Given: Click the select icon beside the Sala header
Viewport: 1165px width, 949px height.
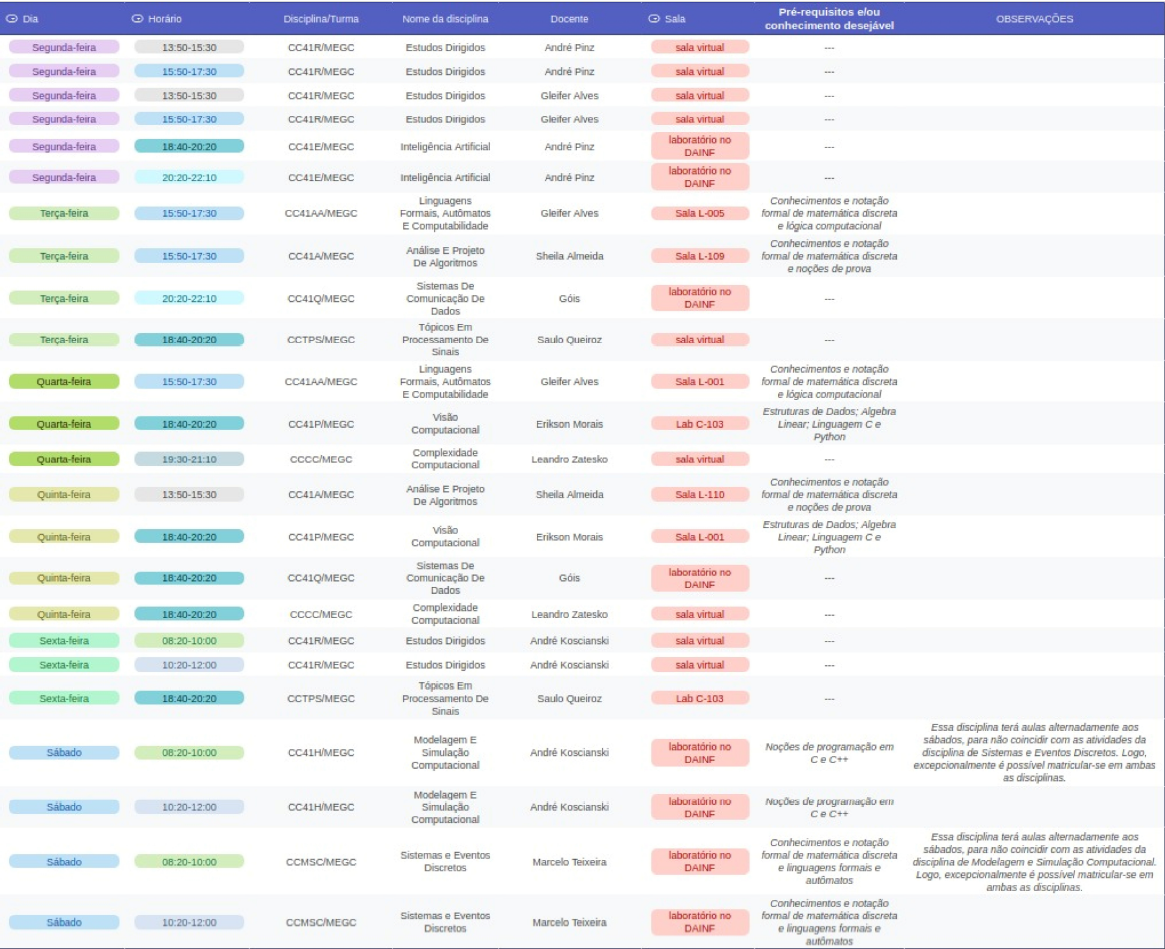Looking at the screenshot, I should [654, 19].
